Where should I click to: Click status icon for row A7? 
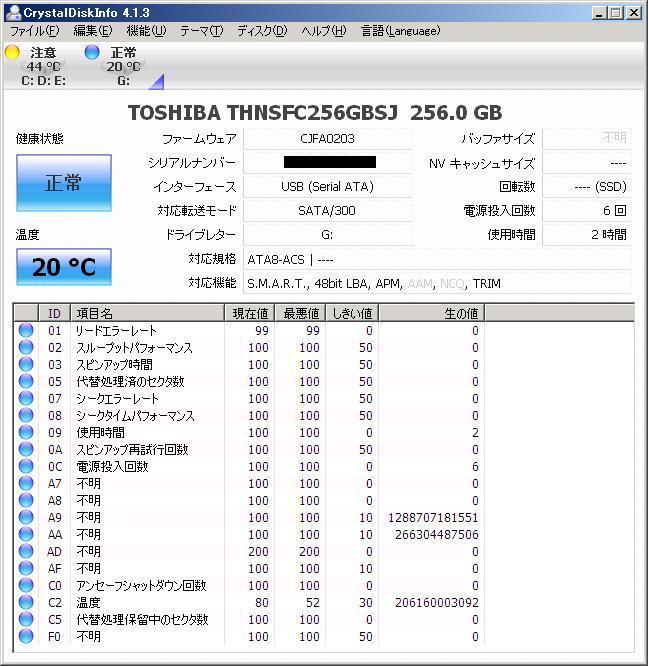coord(26,483)
